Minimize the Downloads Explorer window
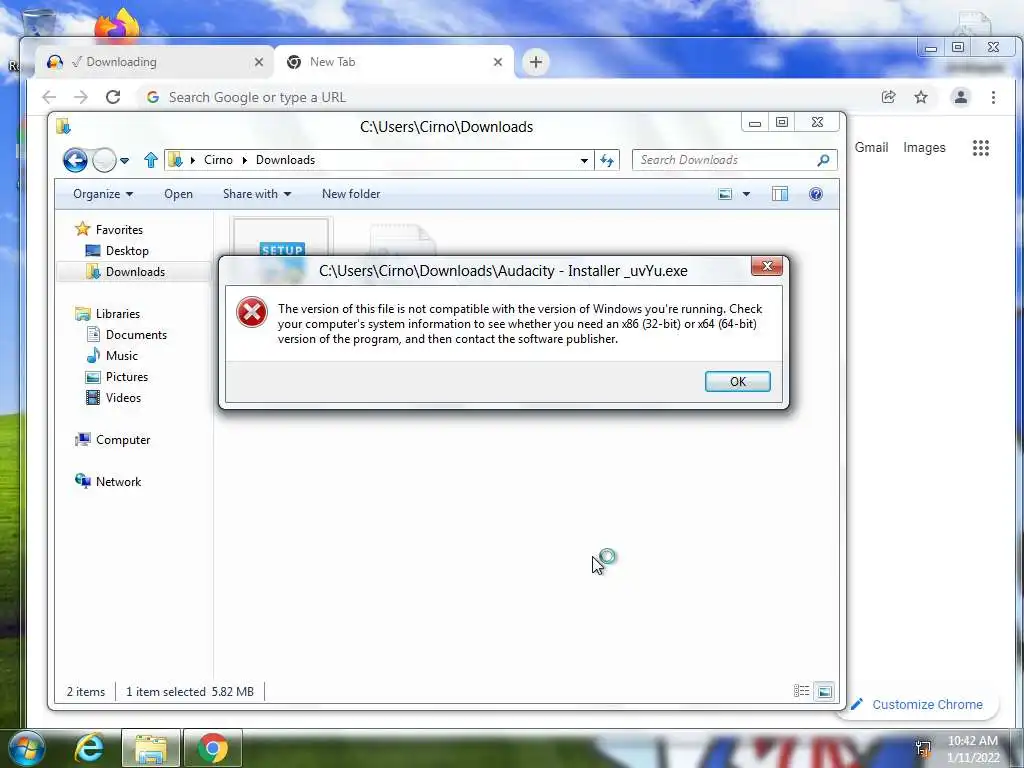 click(x=755, y=122)
